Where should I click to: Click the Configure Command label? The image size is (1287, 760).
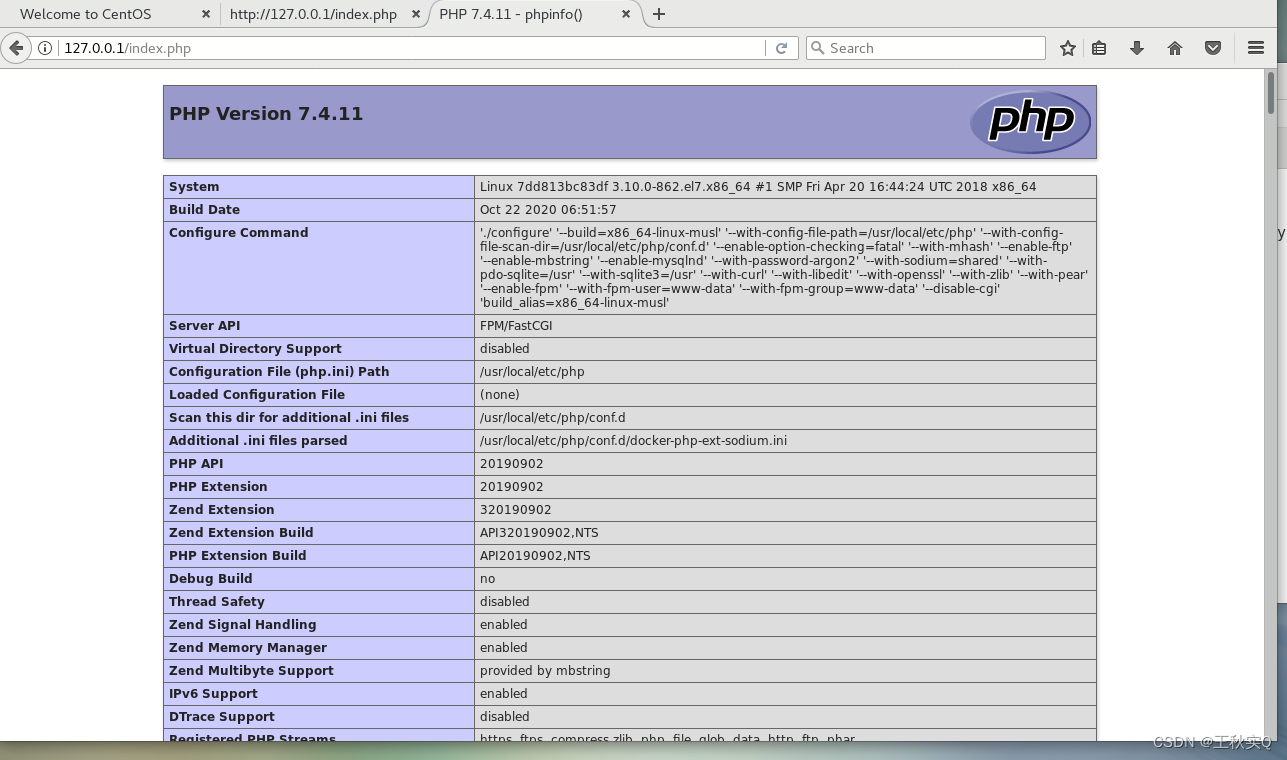(239, 233)
